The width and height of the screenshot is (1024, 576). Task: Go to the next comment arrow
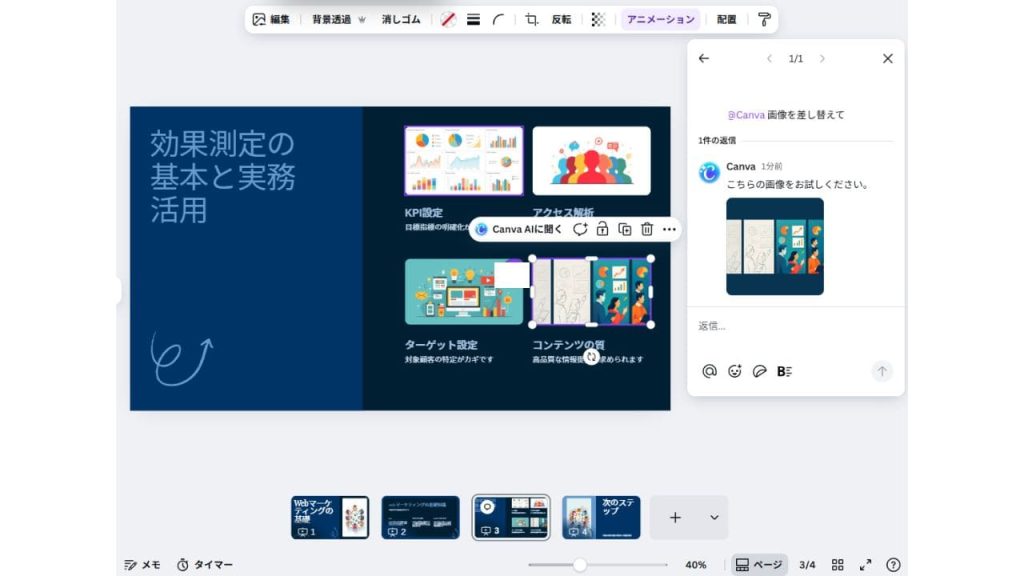(822, 59)
